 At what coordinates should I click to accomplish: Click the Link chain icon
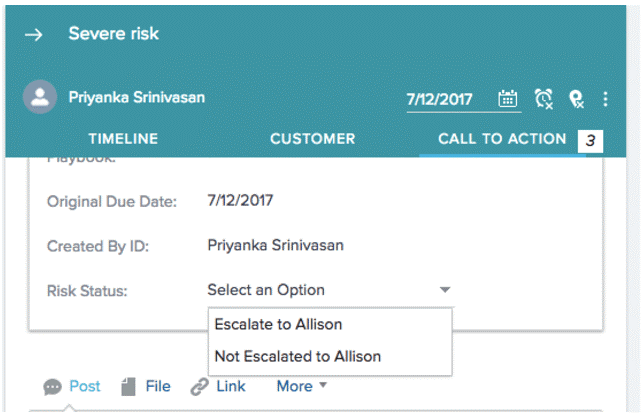[x=199, y=387]
